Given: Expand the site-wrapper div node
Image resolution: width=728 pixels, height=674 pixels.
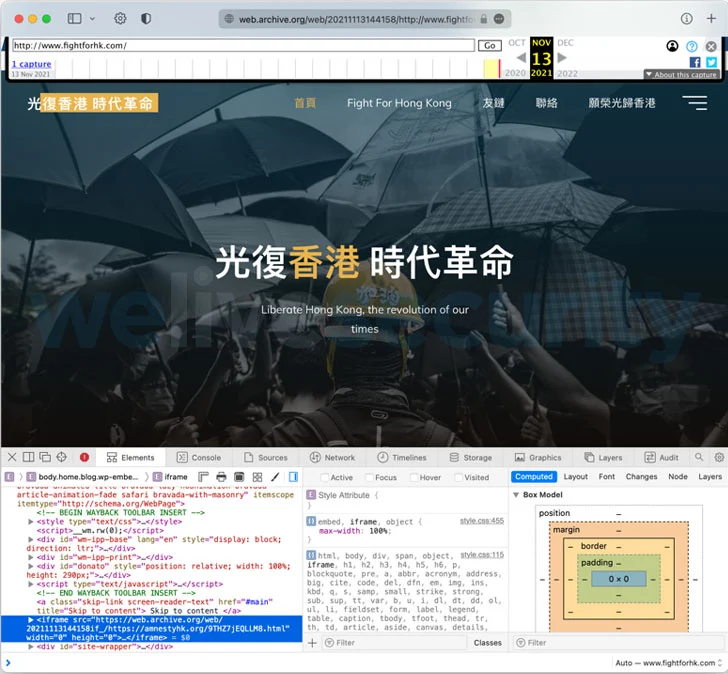Looking at the screenshot, I should point(31,647).
